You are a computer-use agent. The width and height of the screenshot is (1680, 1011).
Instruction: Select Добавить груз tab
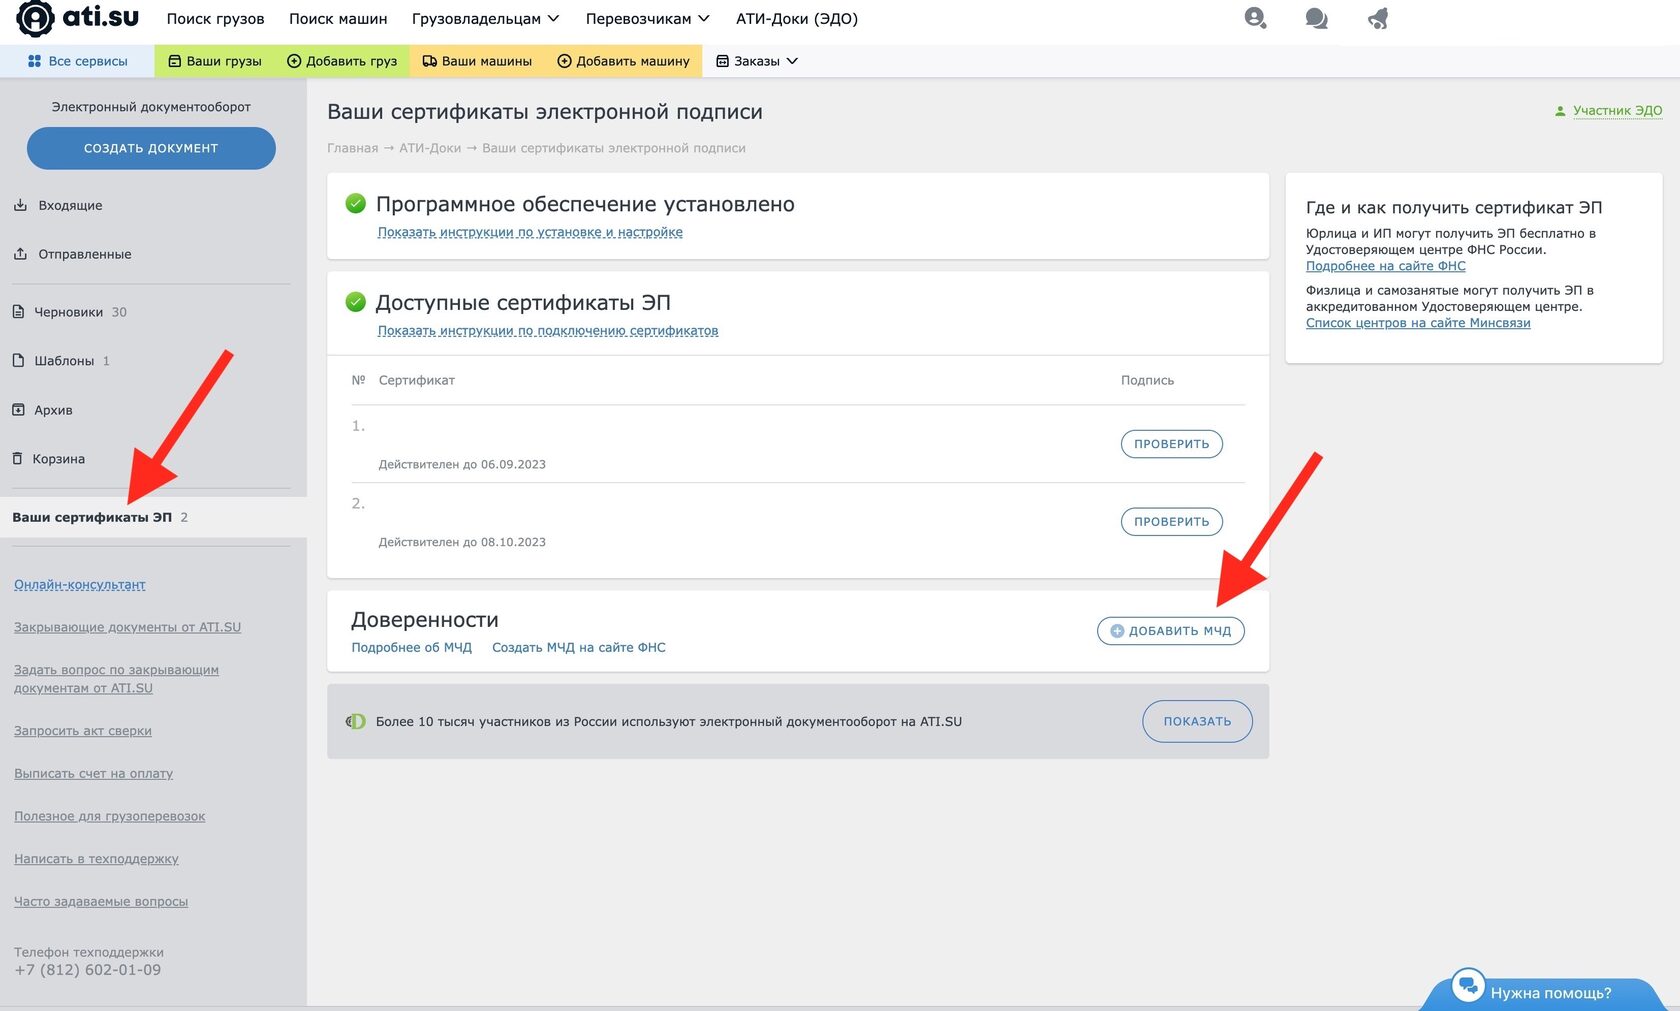(342, 61)
